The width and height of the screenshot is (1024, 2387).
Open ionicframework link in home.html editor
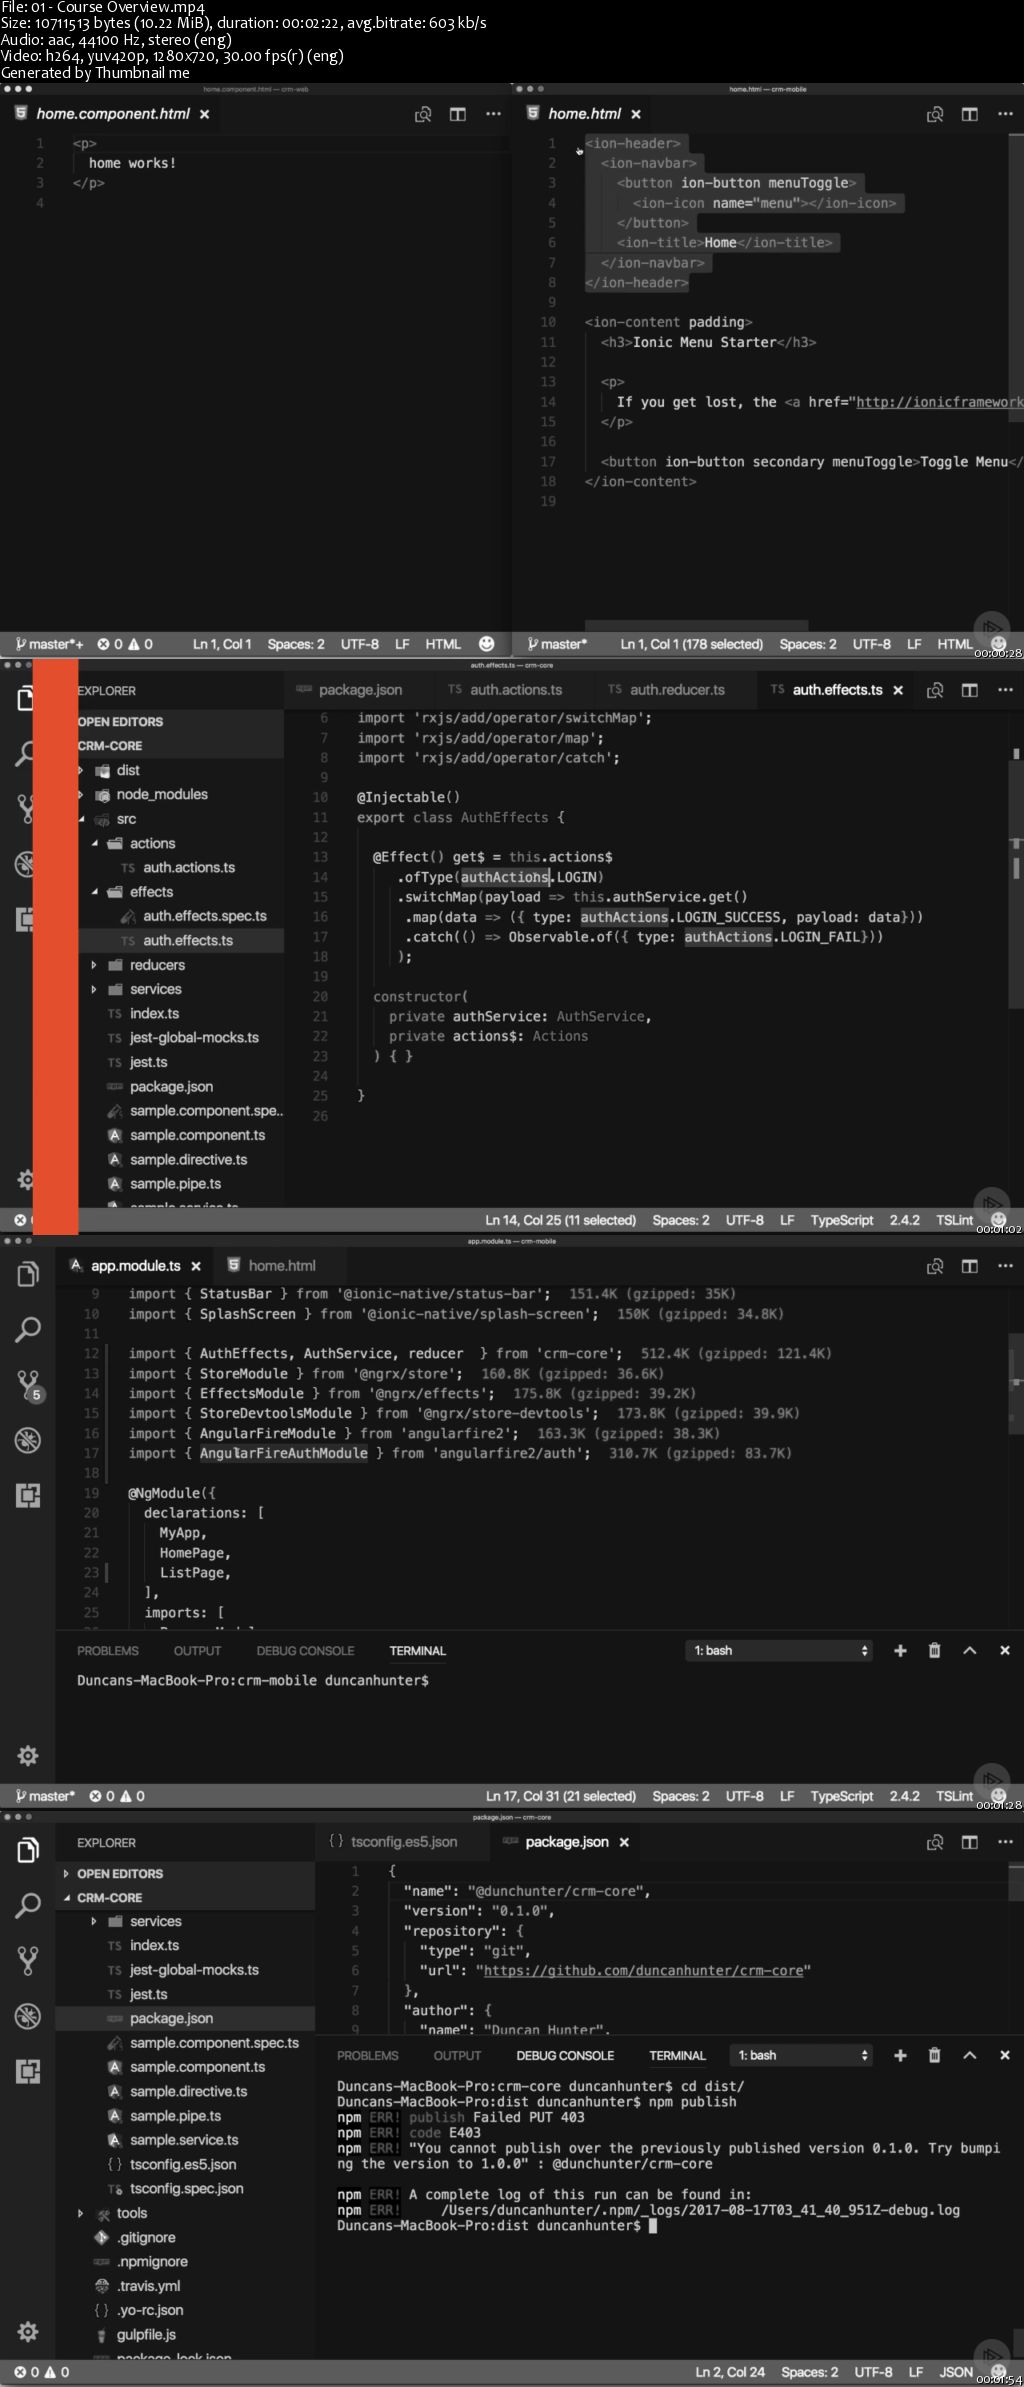point(938,402)
